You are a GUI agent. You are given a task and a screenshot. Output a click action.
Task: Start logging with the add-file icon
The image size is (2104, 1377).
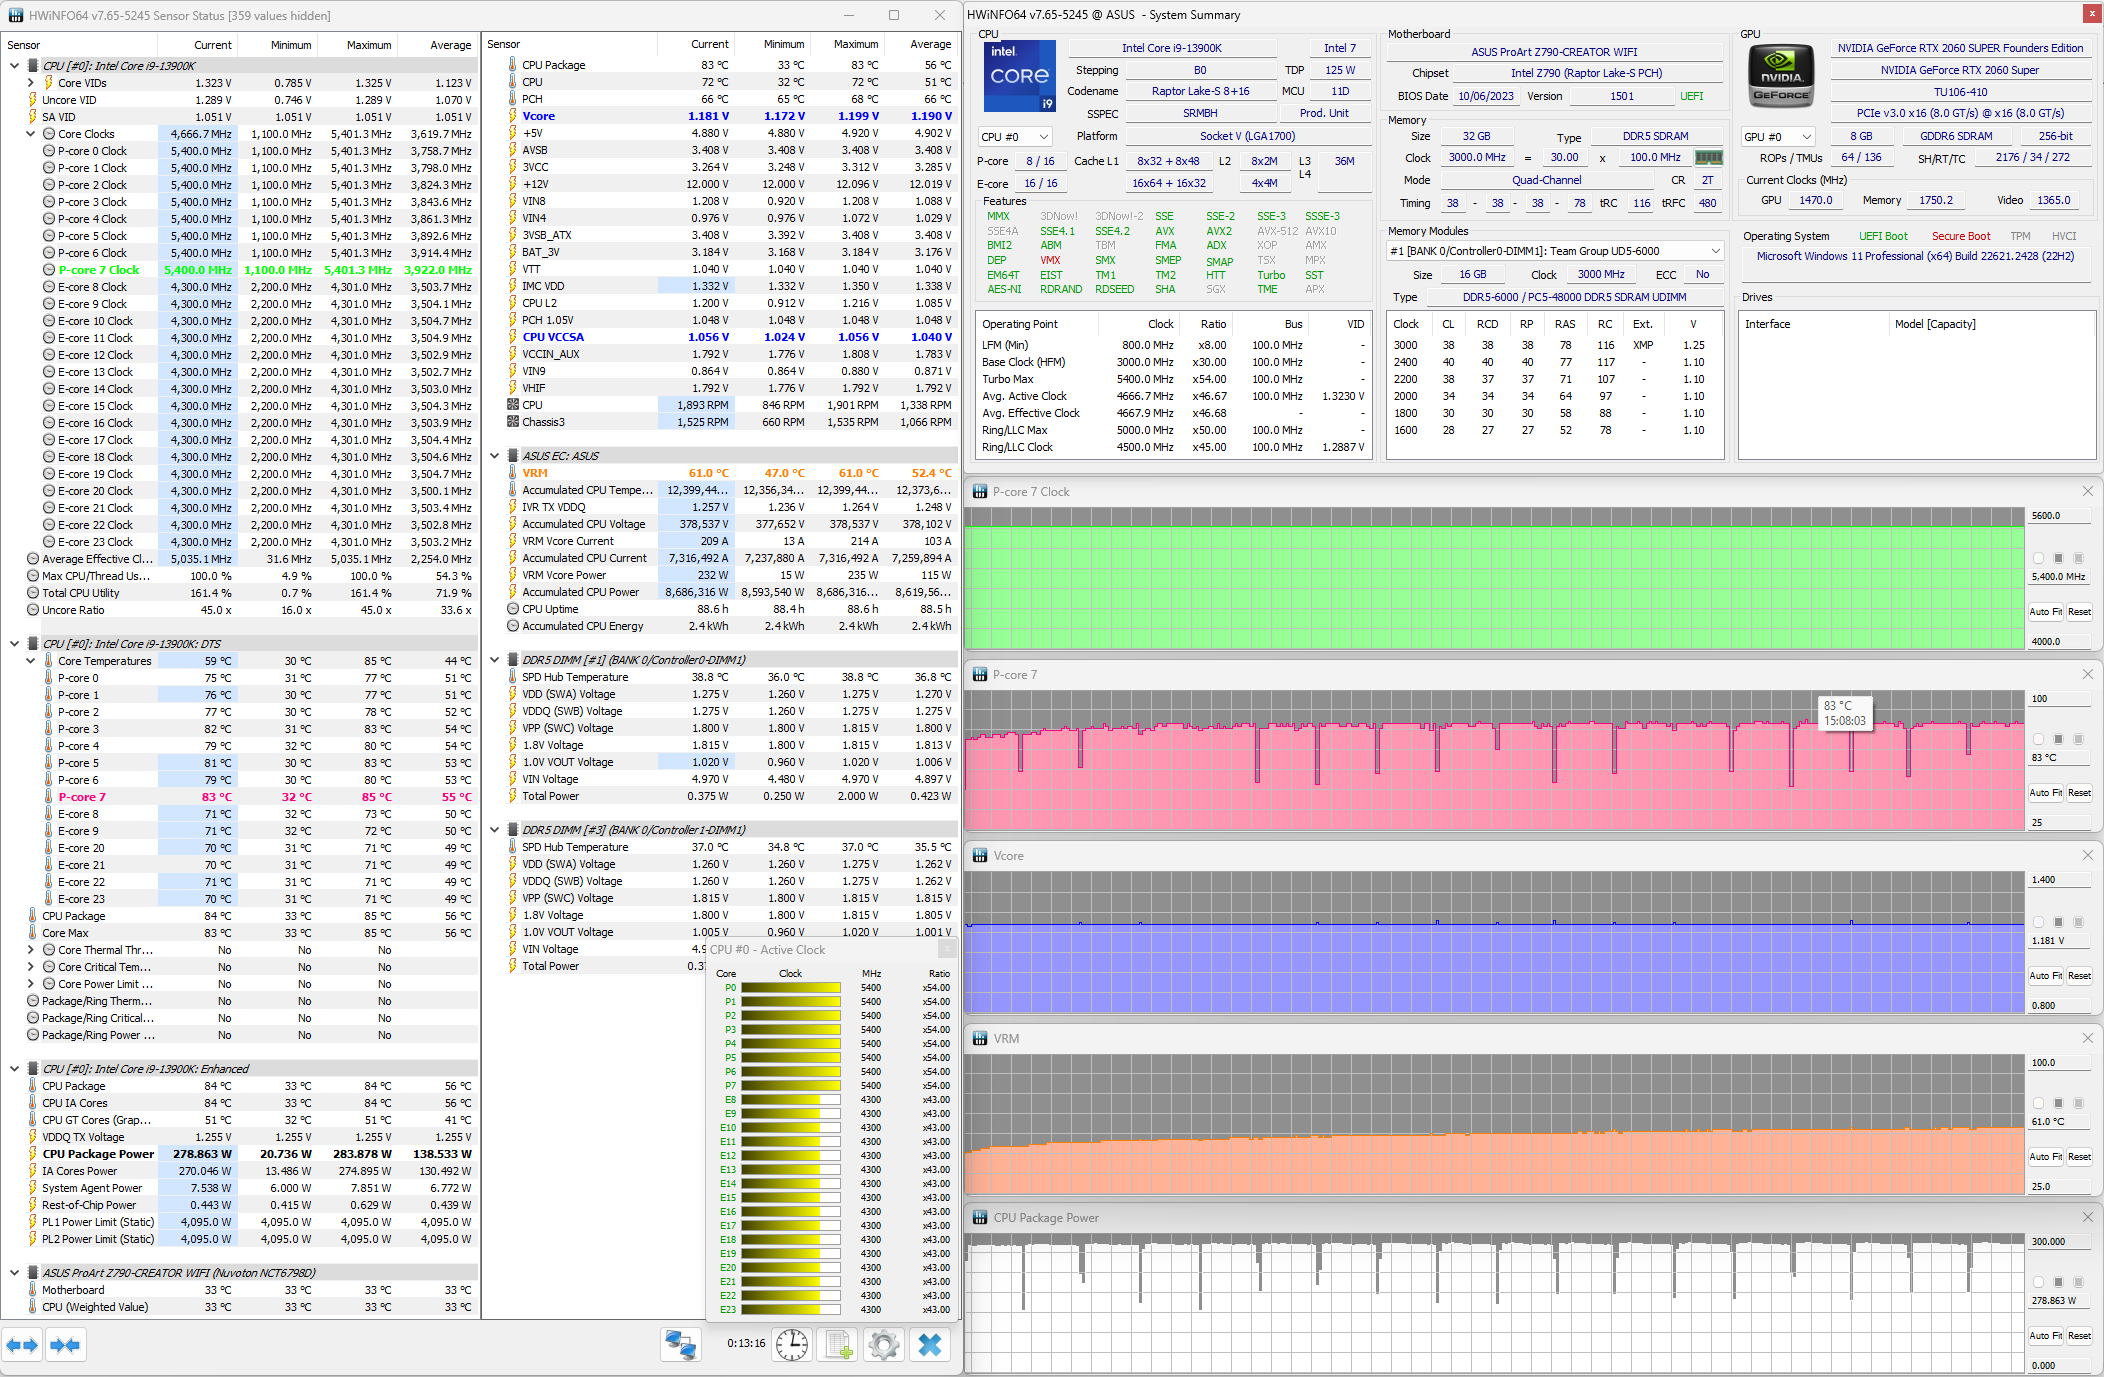(838, 1345)
